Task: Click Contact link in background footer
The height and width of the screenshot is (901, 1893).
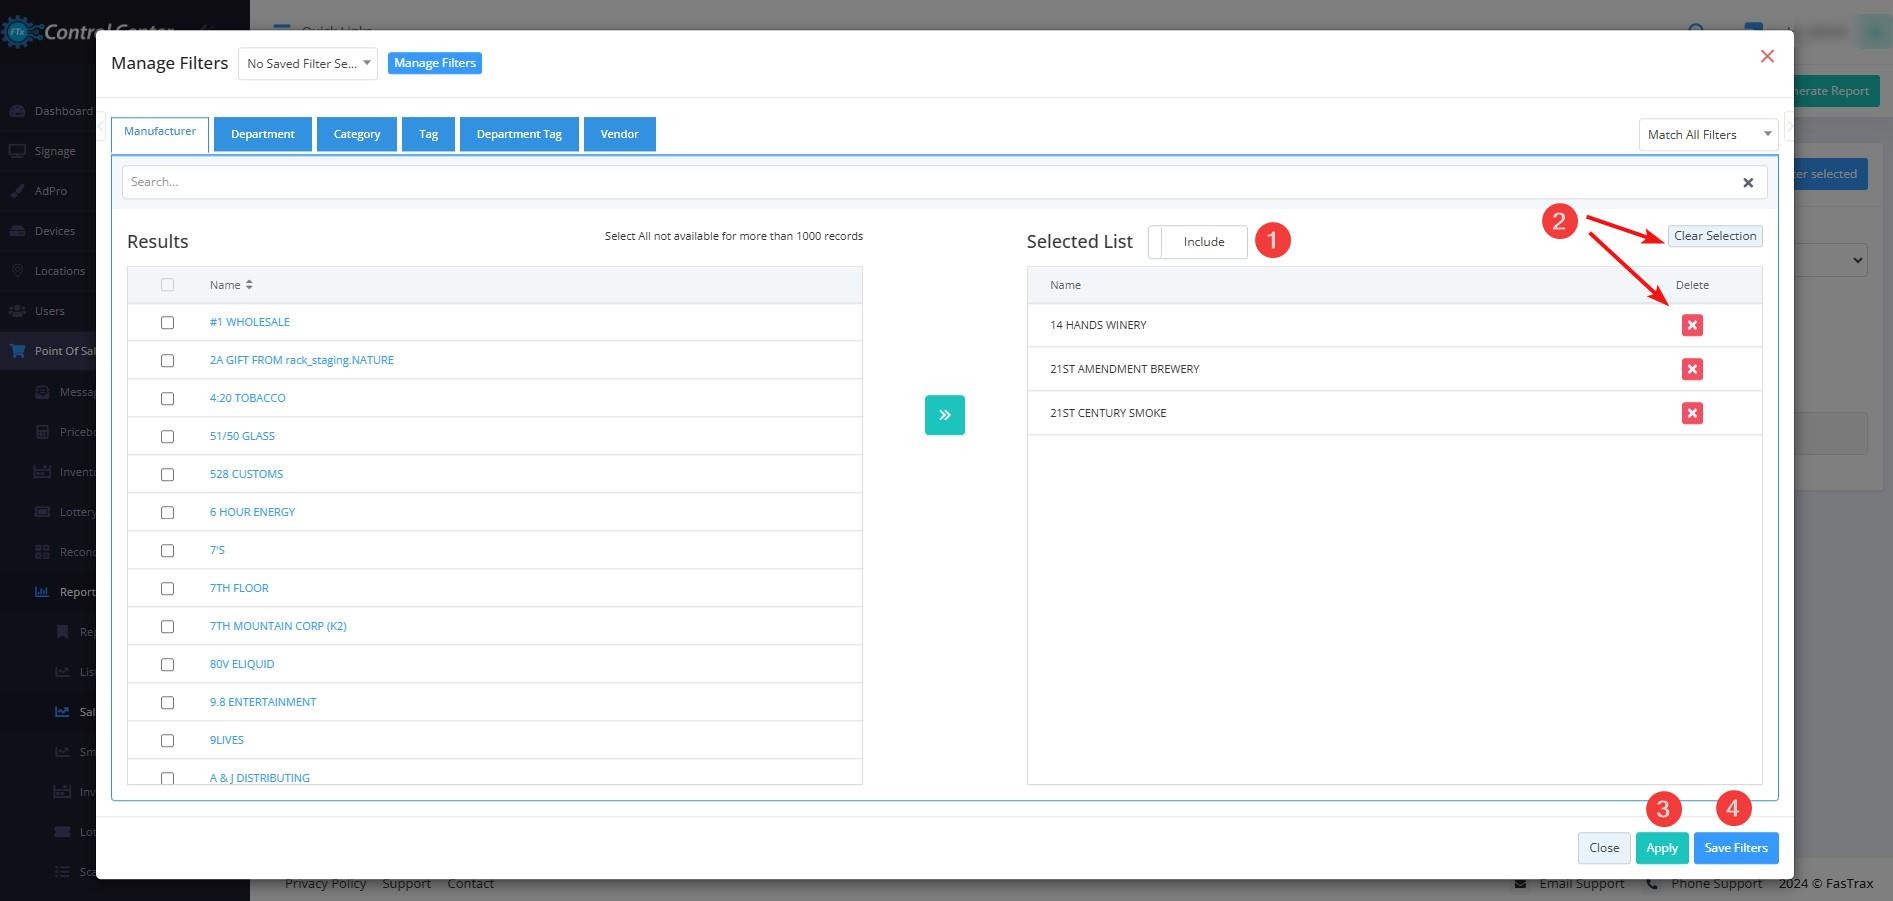Action: tap(471, 884)
